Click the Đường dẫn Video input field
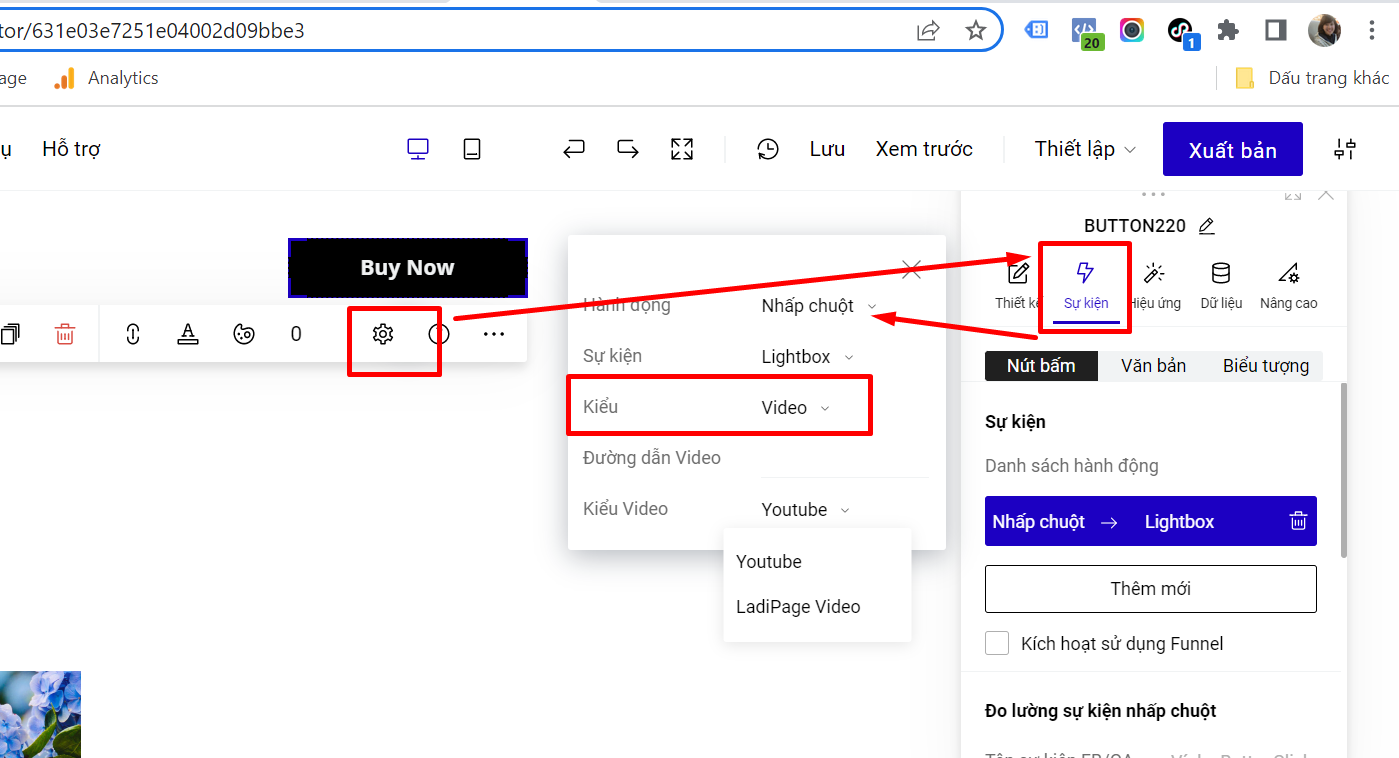This screenshot has width=1399, height=758. coord(843,459)
